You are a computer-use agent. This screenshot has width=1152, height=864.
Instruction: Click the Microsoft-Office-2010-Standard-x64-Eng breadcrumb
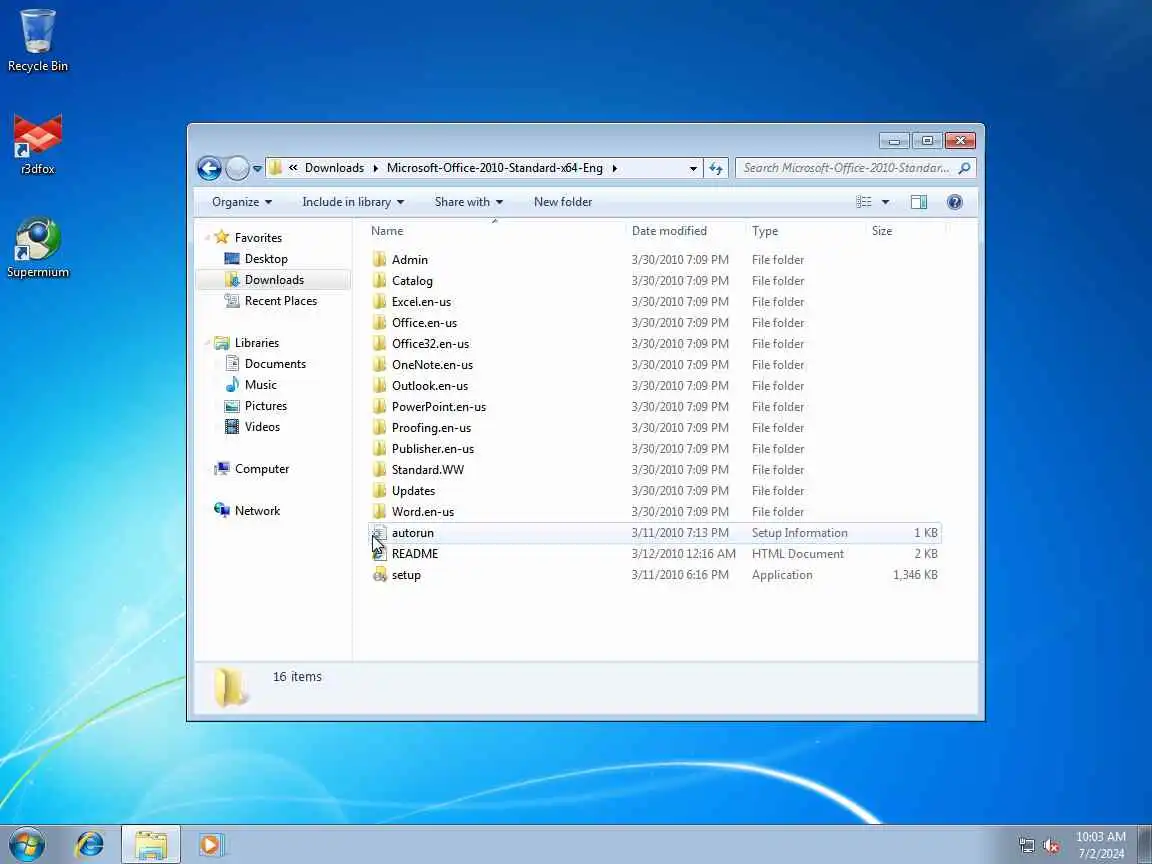494,168
